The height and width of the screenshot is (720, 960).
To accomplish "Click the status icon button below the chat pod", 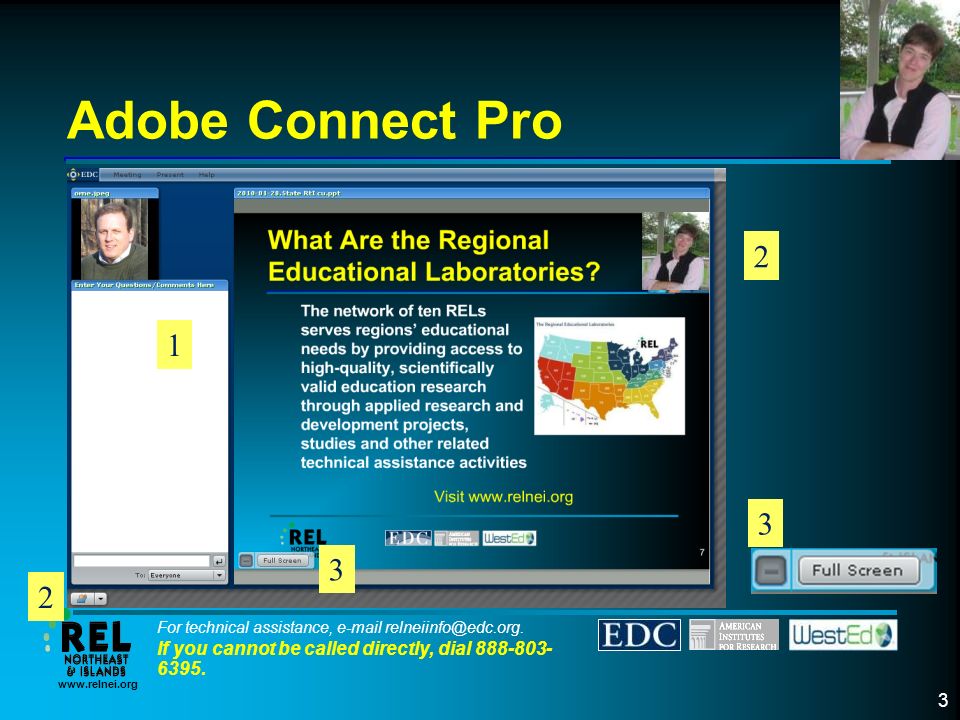I will tap(82, 599).
